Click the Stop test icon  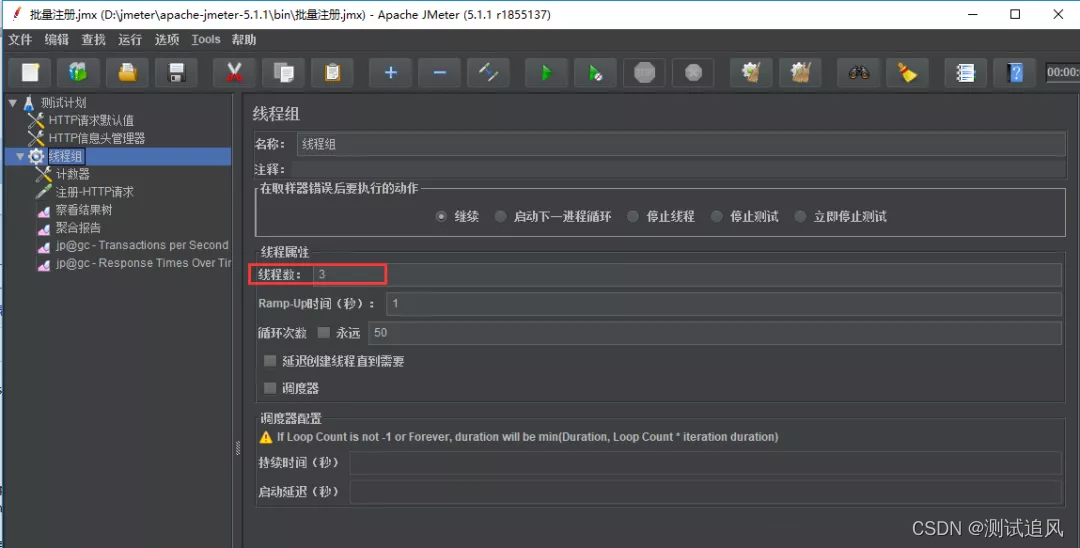(644, 72)
